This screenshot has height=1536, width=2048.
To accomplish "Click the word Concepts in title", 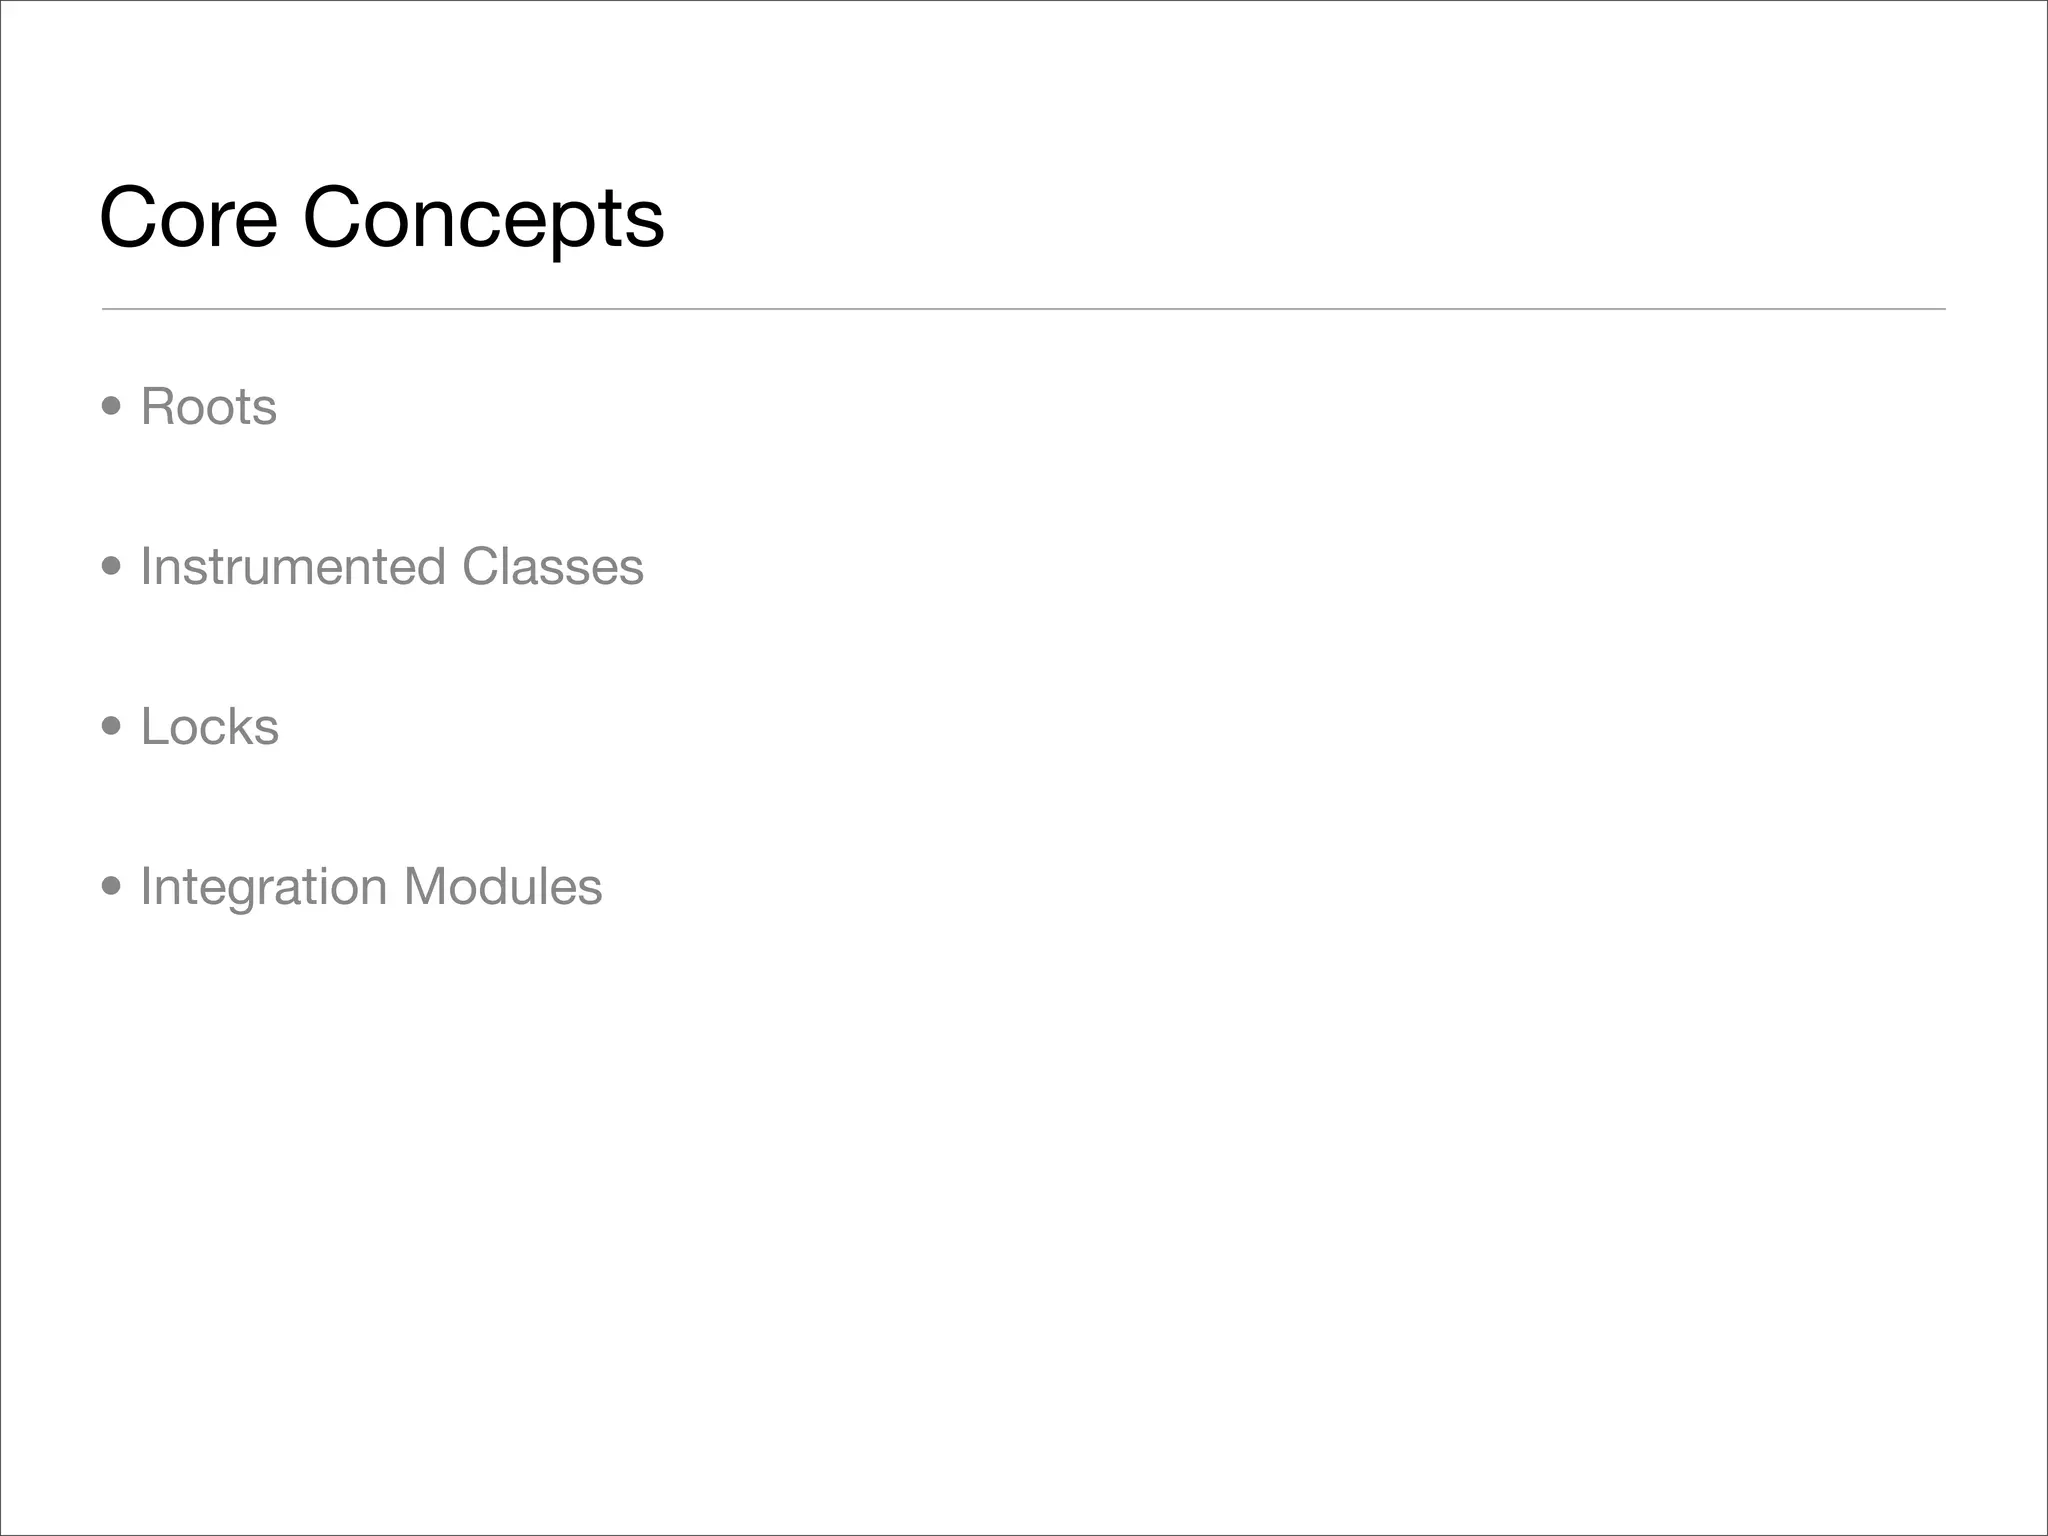I will [x=483, y=218].
